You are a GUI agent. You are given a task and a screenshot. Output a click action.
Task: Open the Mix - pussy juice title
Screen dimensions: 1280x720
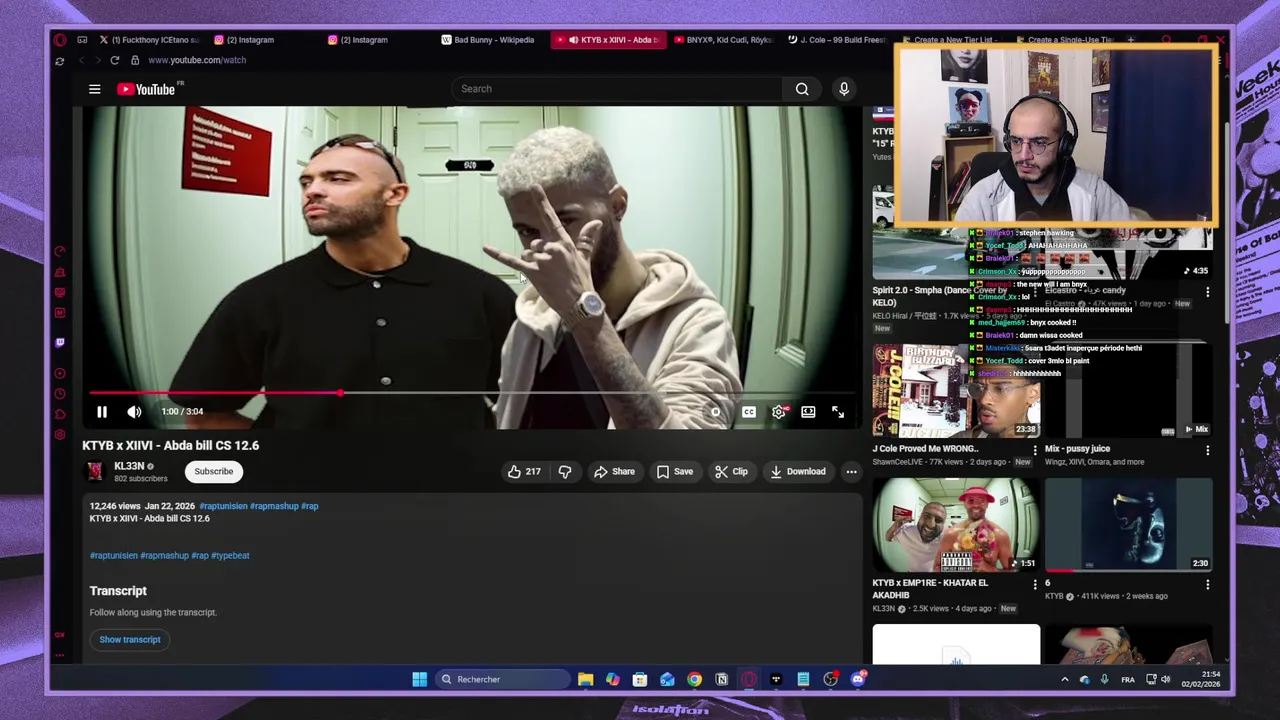click(1077, 449)
